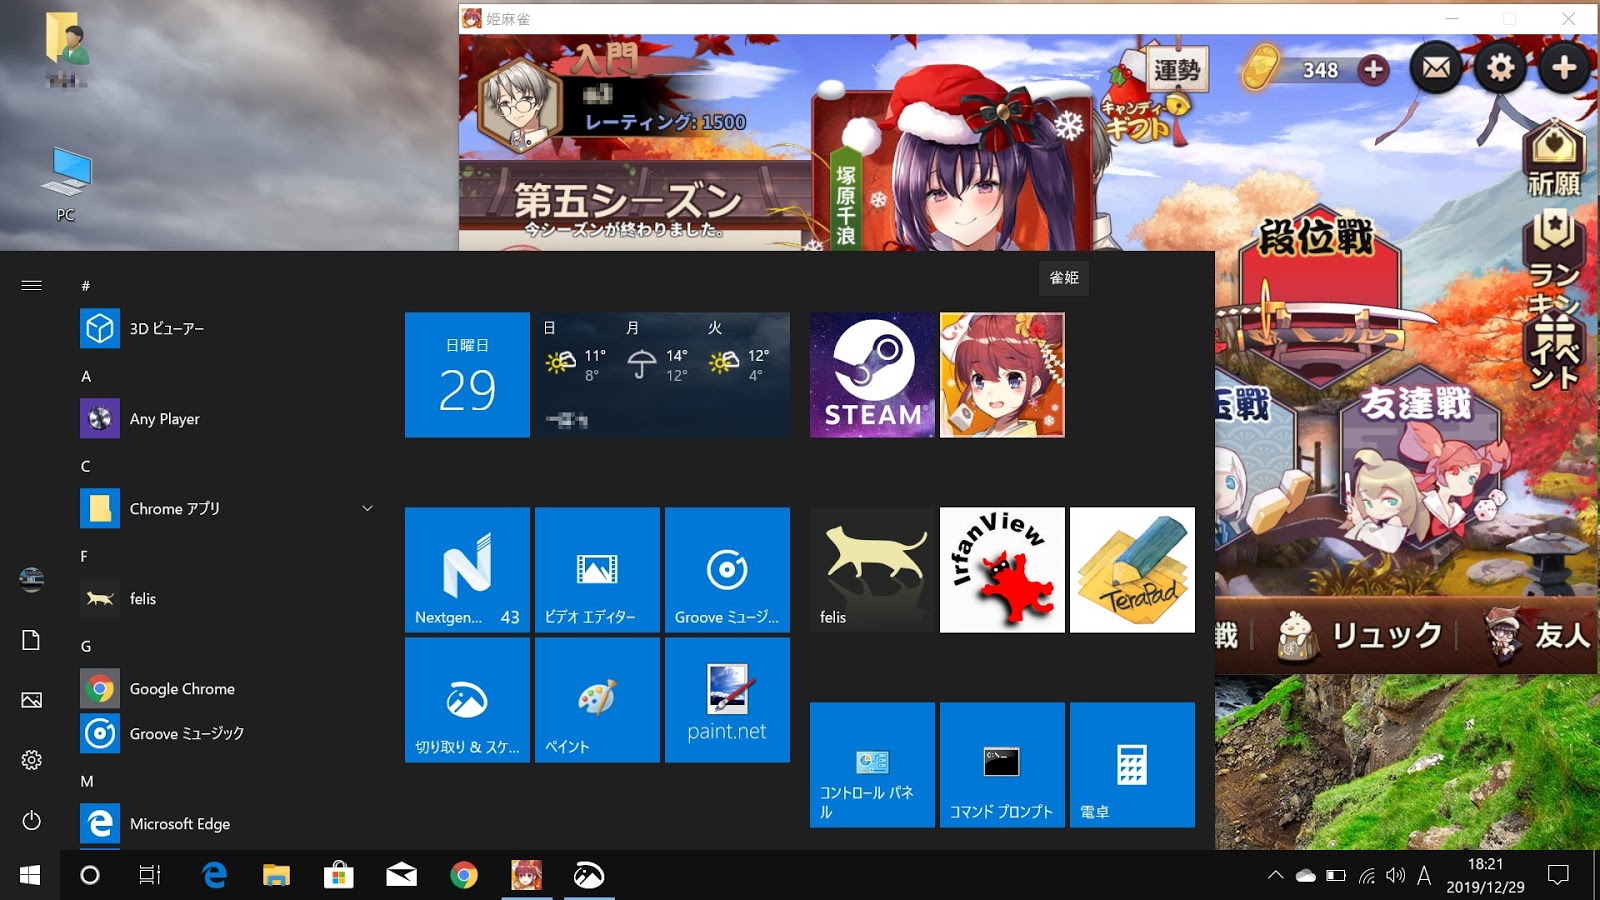Add coins with the plus next to 348
This screenshot has height=900, width=1600.
point(1374,69)
